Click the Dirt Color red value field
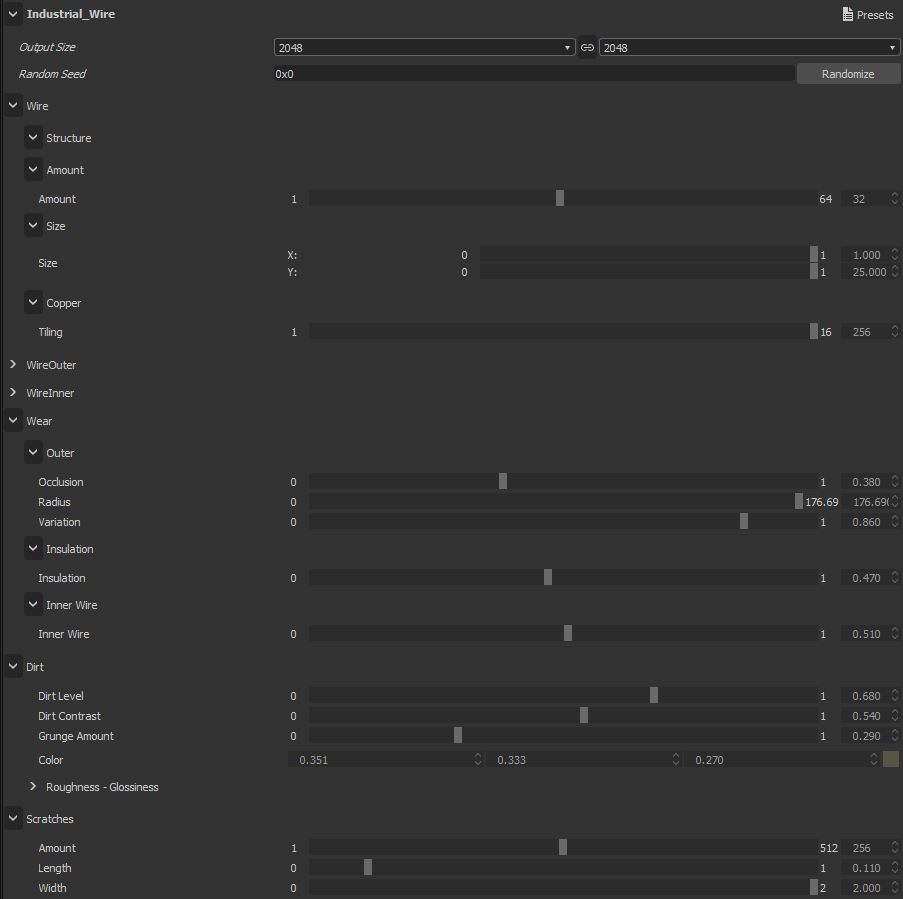This screenshot has width=903, height=899. (385, 760)
